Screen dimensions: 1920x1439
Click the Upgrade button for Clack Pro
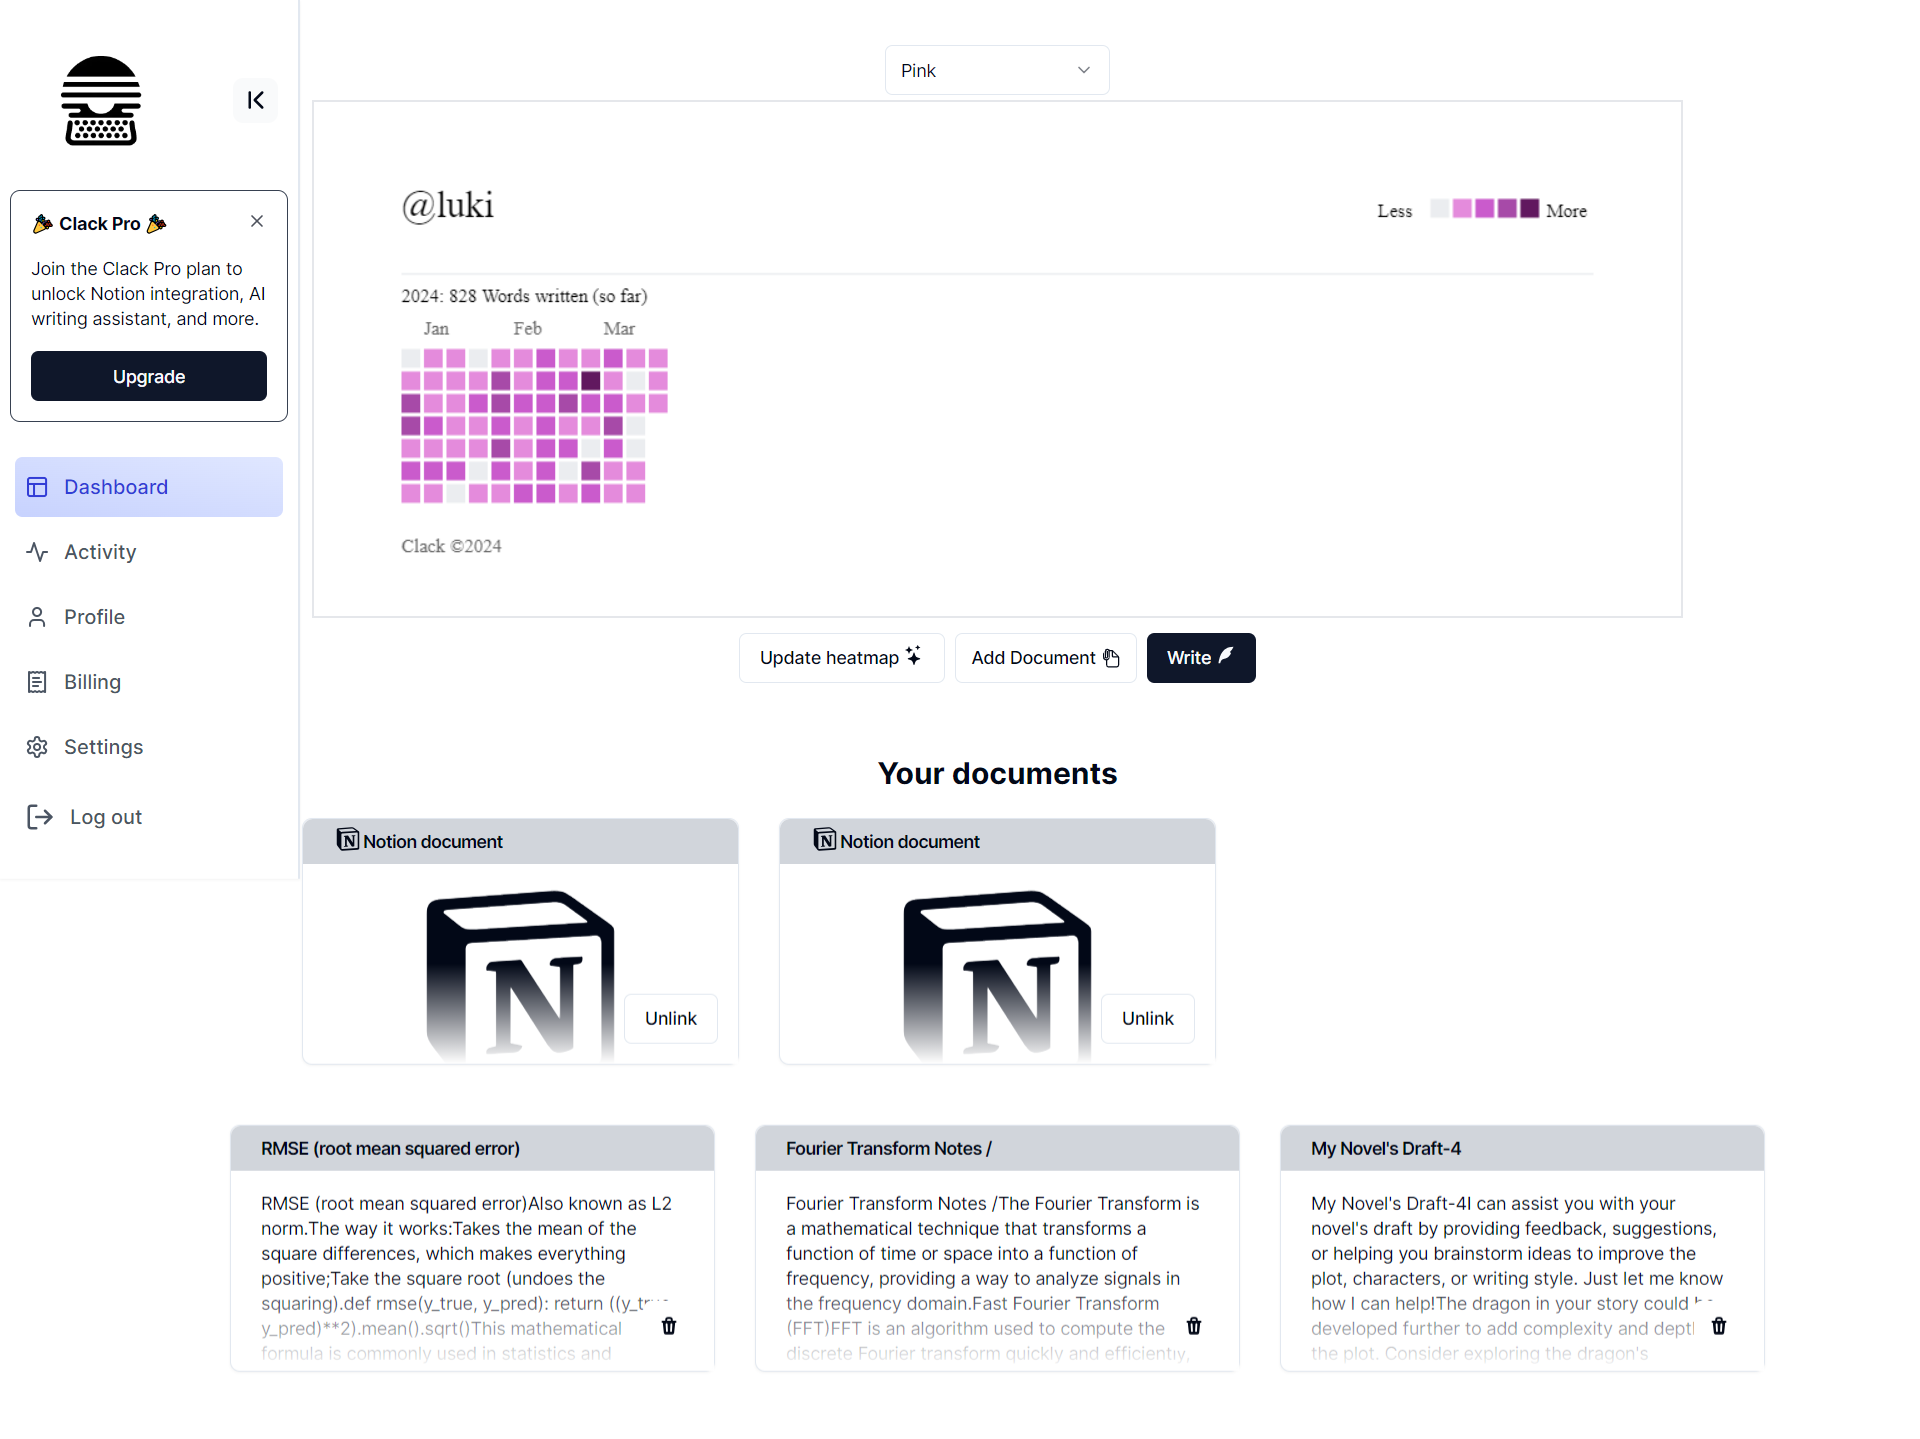(148, 376)
